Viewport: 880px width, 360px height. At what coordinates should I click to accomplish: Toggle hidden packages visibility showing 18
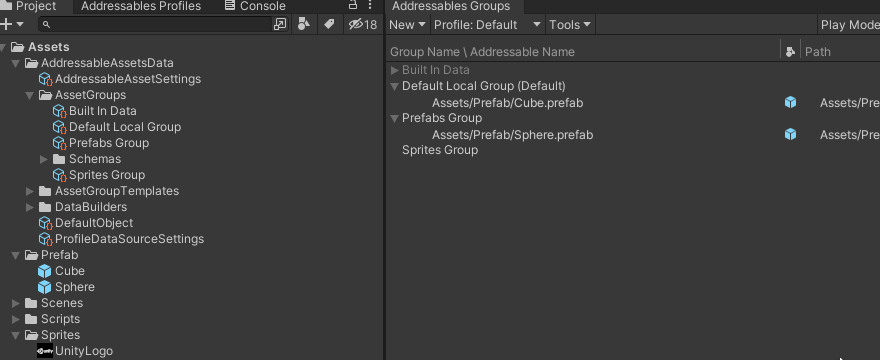pyautogui.click(x=363, y=24)
